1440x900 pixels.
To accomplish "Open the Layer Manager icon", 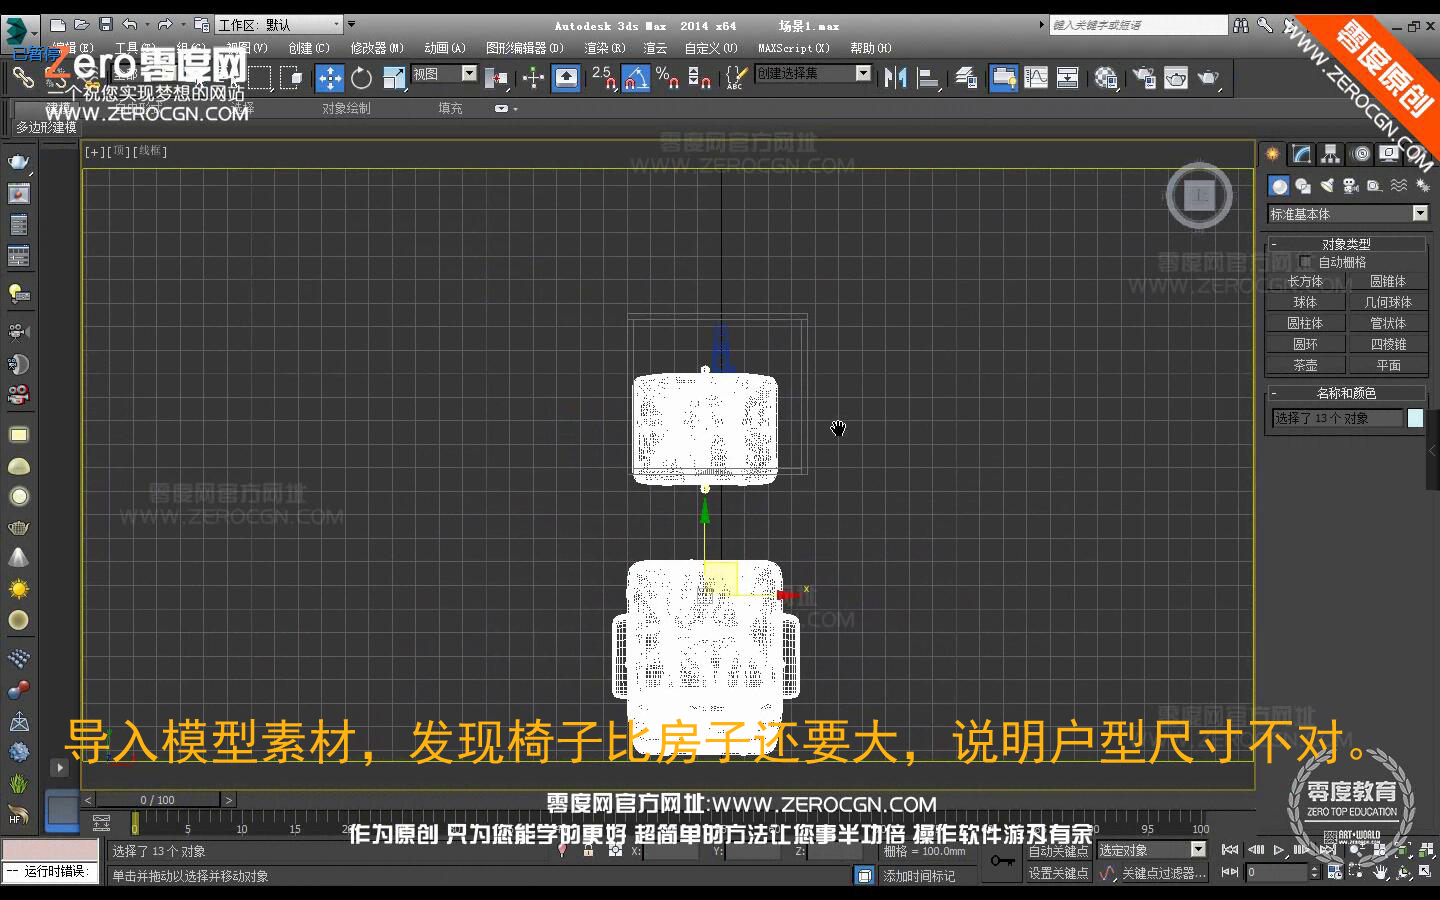I will tap(966, 78).
